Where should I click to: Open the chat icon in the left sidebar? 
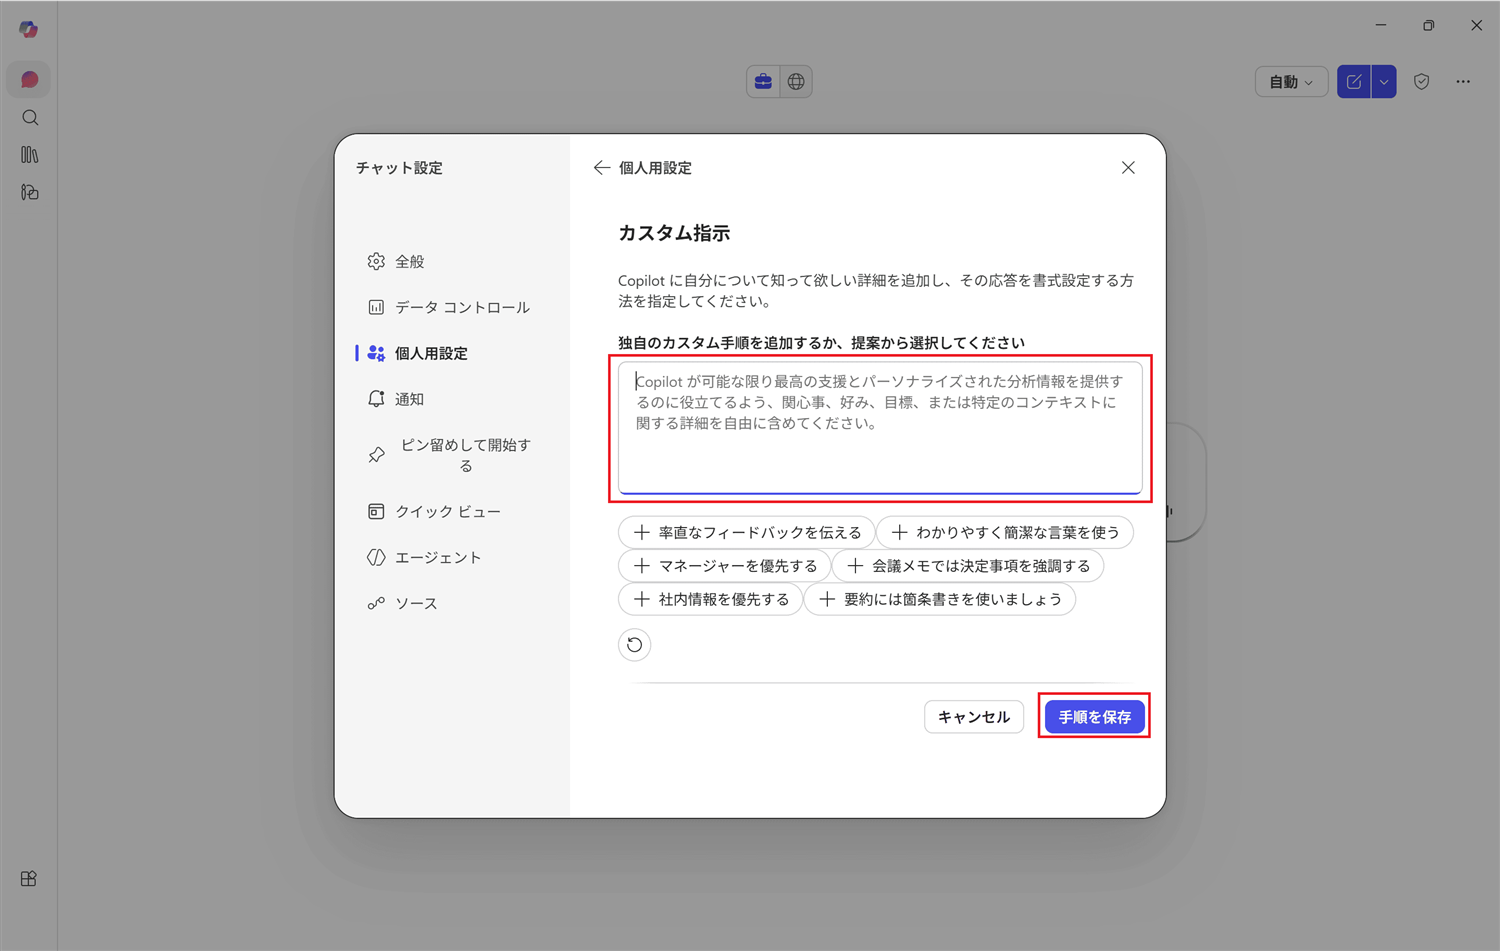[x=29, y=80]
